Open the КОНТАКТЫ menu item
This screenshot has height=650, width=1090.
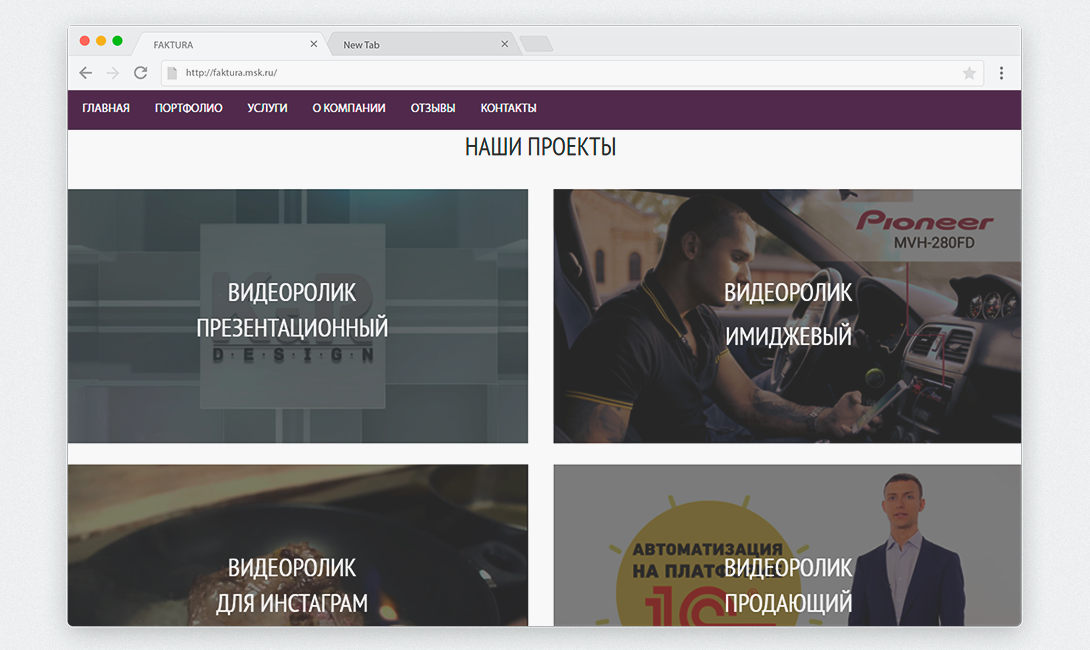click(508, 108)
